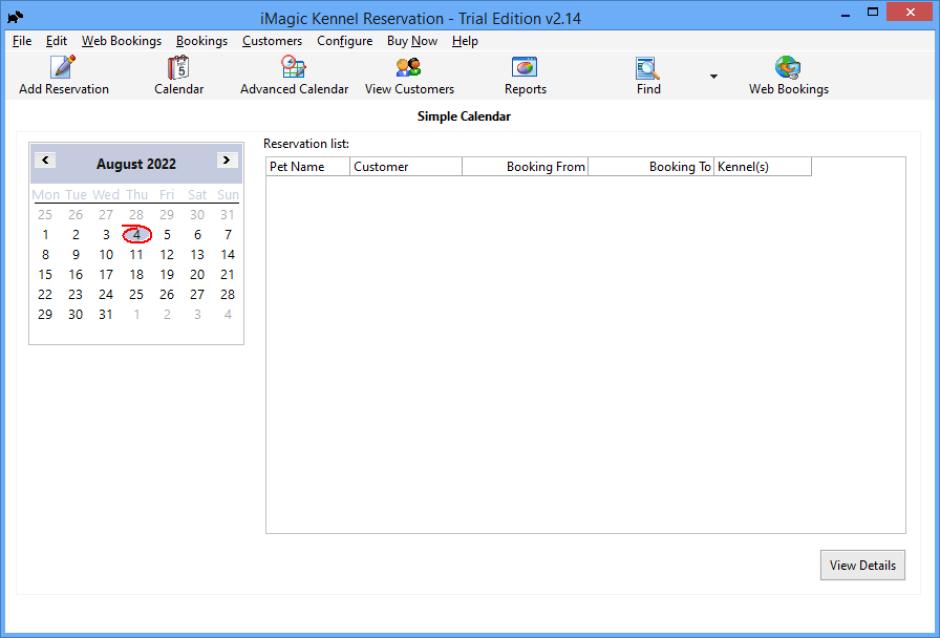Expand the dropdown arrow next to Find
The width and height of the screenshot is (940, 638).
click(714, 76)
